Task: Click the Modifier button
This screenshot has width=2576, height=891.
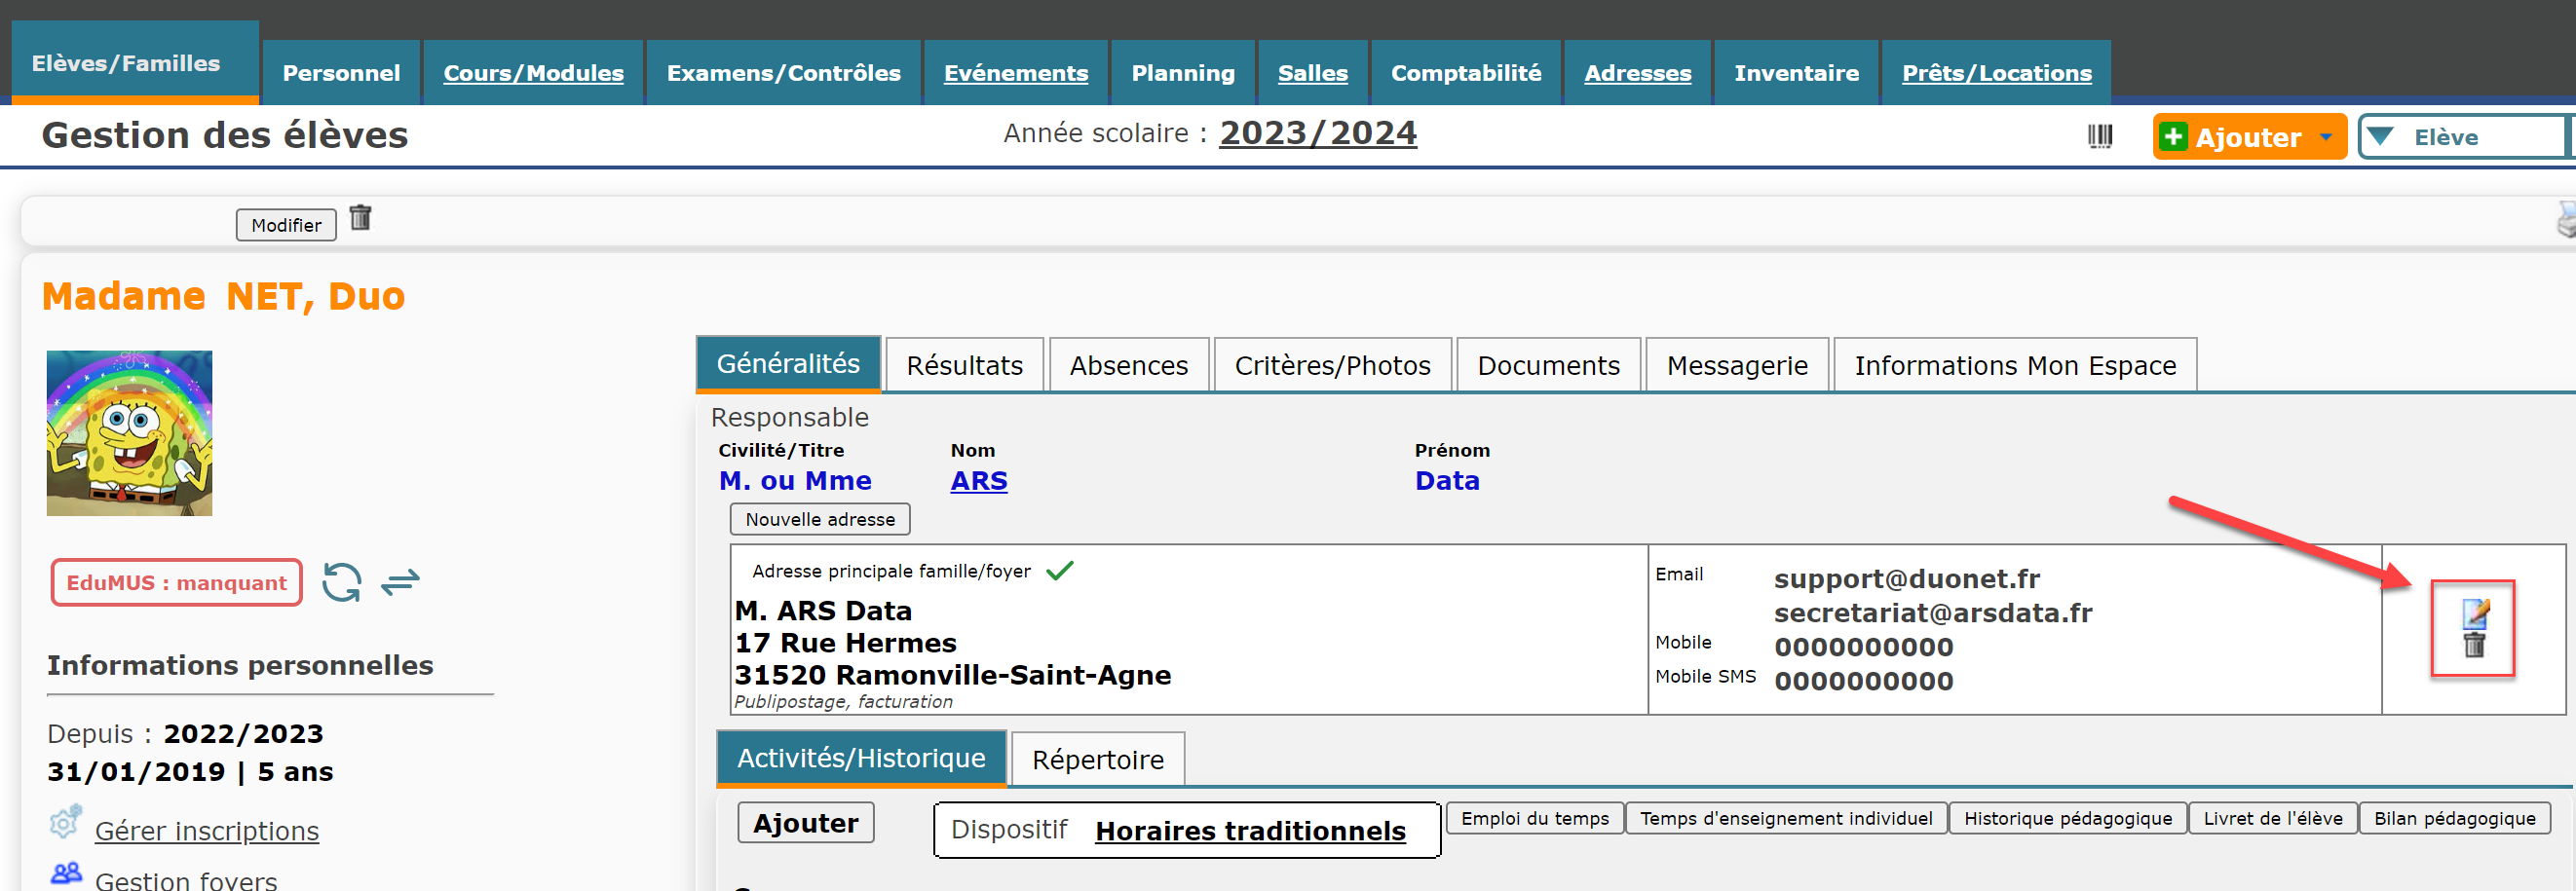Action: (286, 225)
